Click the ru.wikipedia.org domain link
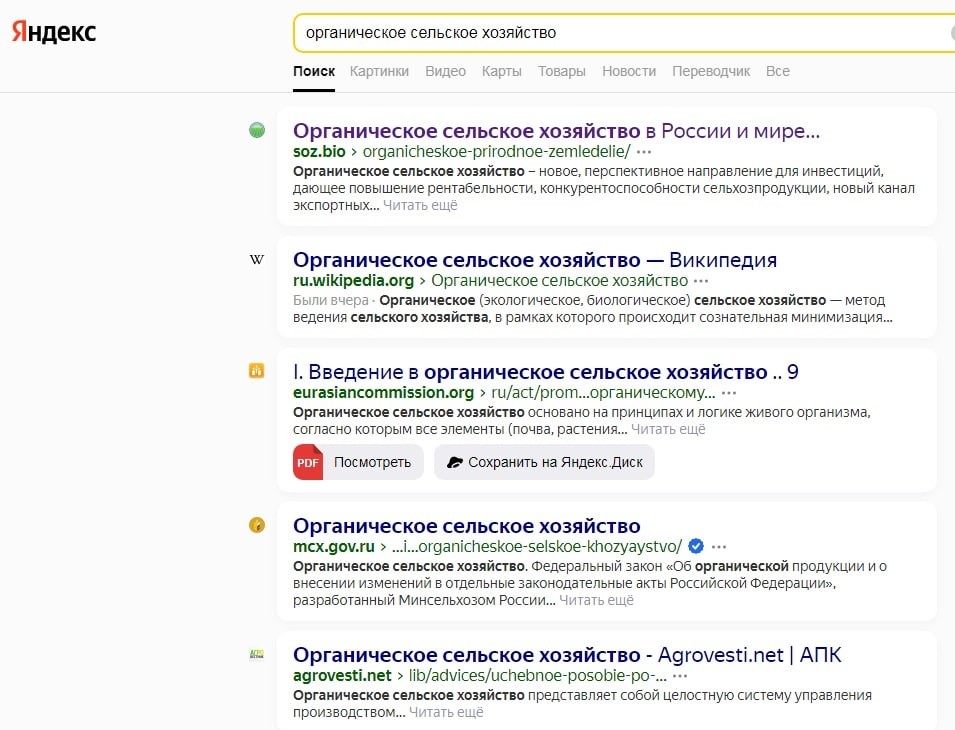Image resolution: width=955 pixels, height=730 pixels. (x=353, y=281)
